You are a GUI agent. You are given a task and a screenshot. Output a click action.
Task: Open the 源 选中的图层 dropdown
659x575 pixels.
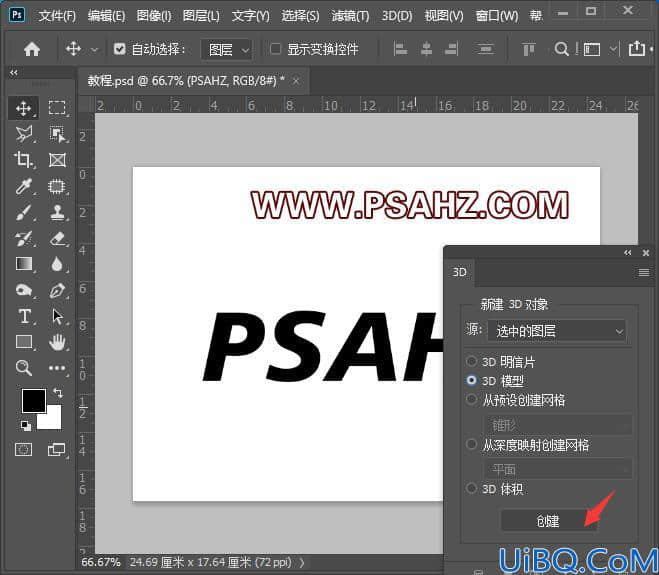pyautogui.click(x=556, y=331)
